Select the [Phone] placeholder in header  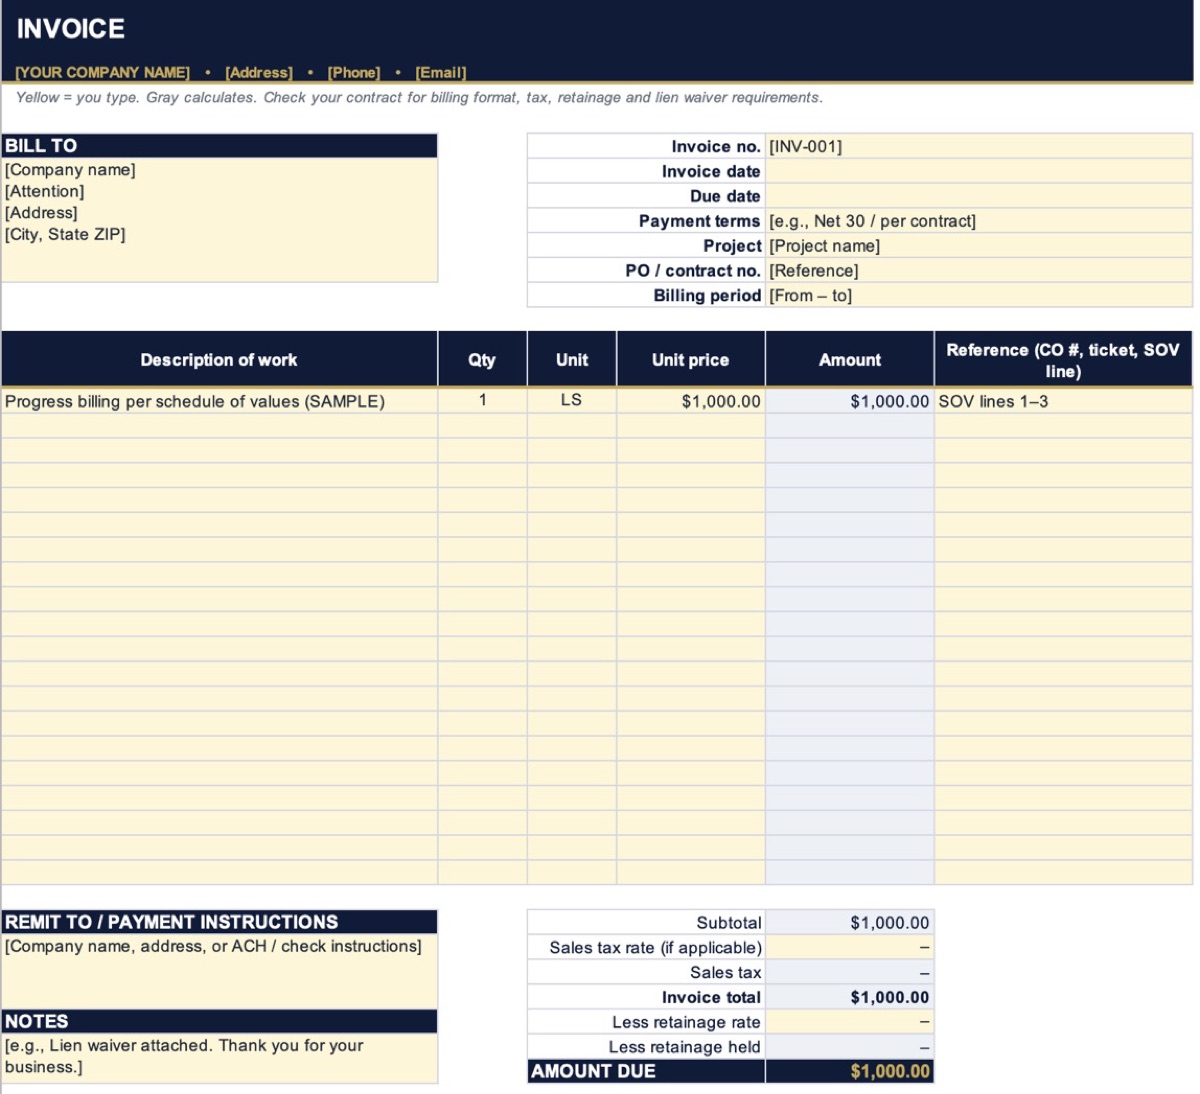point(354,72)
